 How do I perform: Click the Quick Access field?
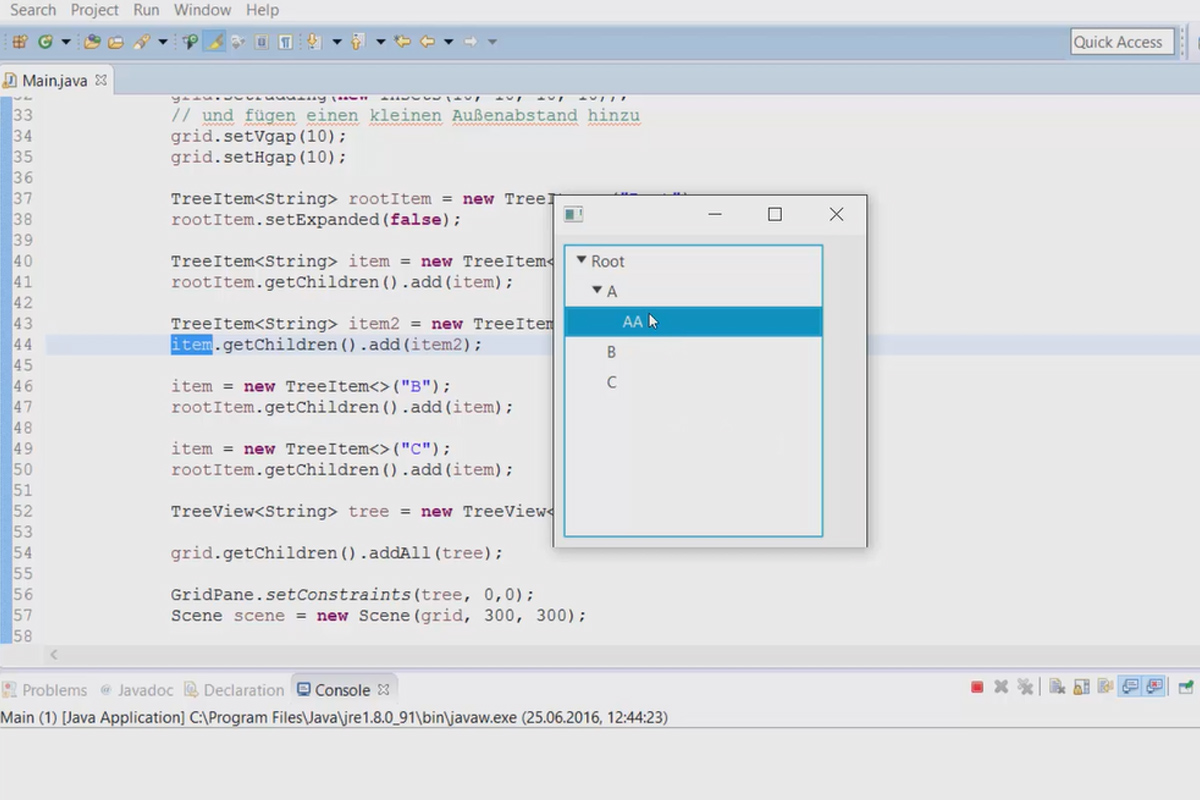[x=1120, y=41]
